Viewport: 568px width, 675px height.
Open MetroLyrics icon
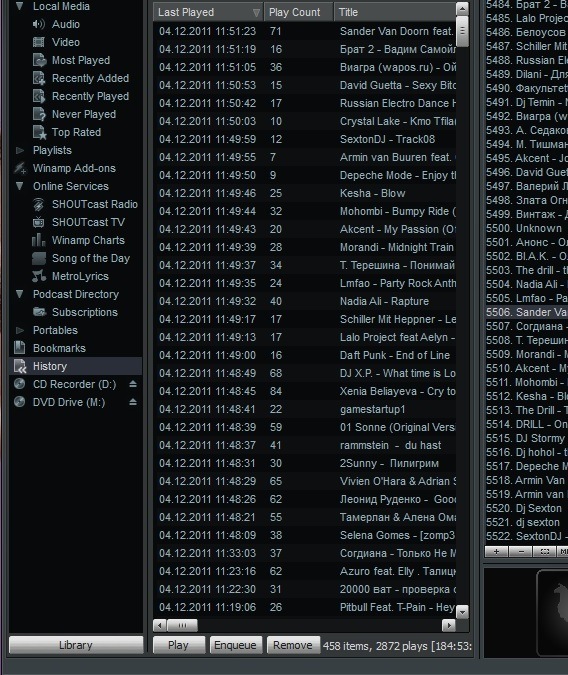(x=39, y=276)
